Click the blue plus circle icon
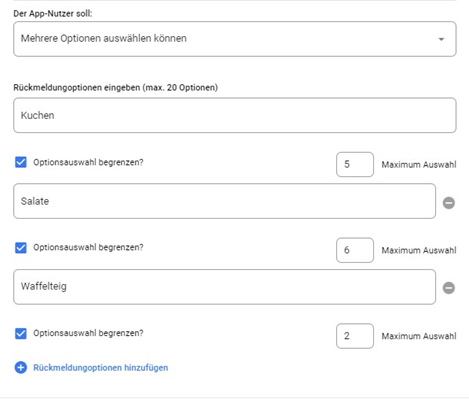Image resolution: width=469 pixels, height=399 pixels. (21, 368)
